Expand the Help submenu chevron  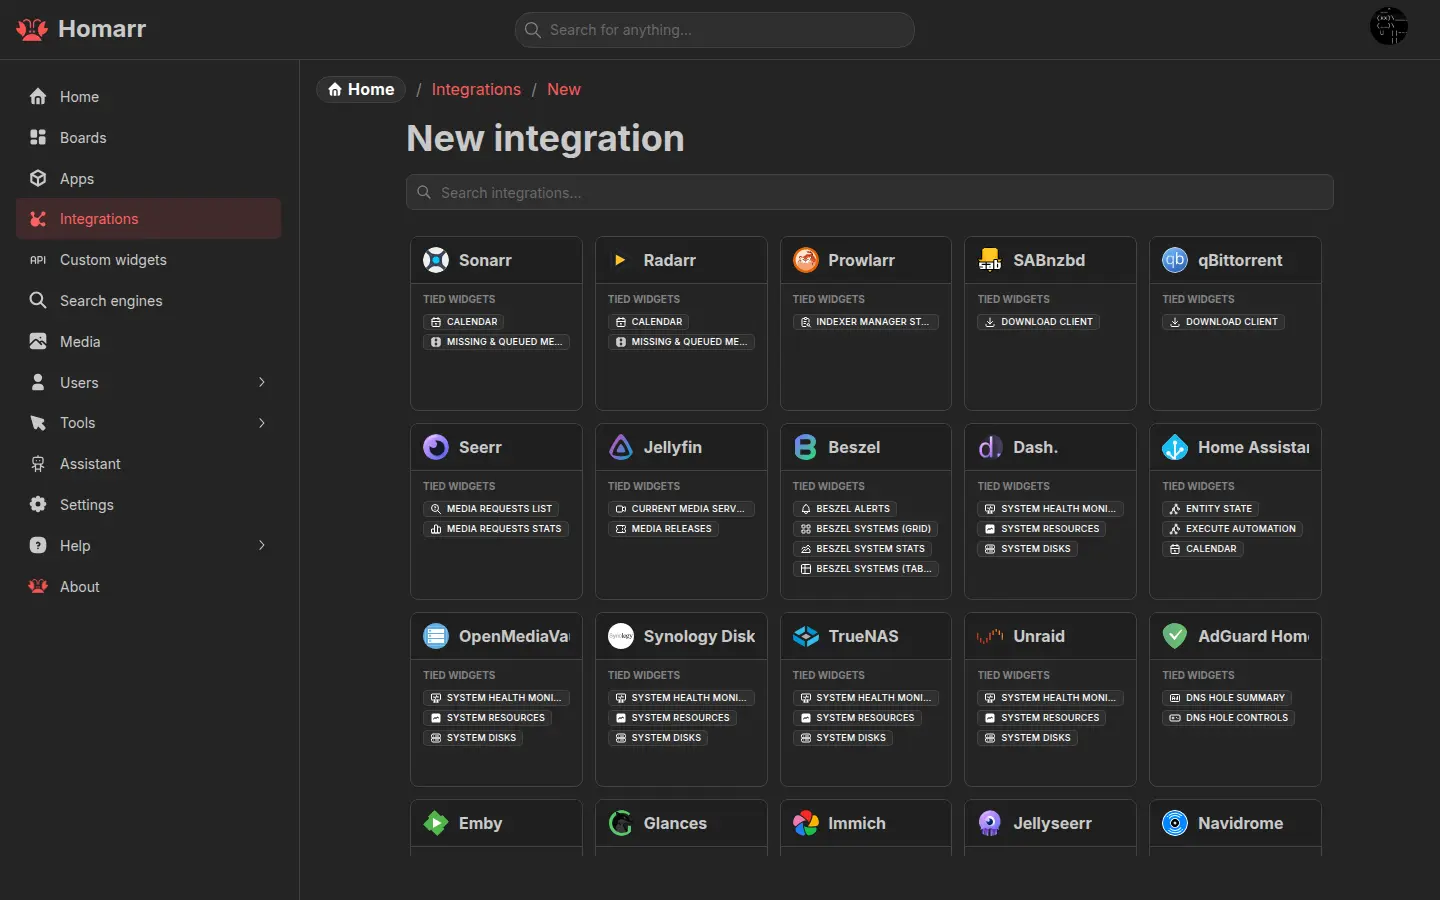click(262, 545)
